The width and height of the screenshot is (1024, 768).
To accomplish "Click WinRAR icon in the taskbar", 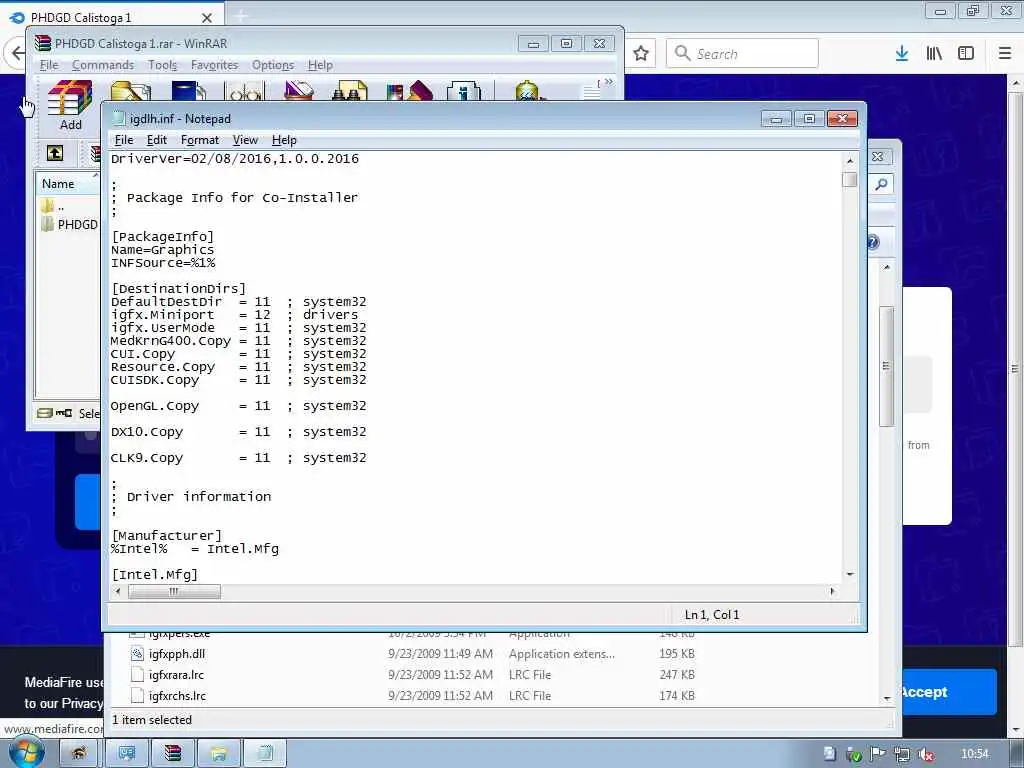I will [x=173, y=753].
